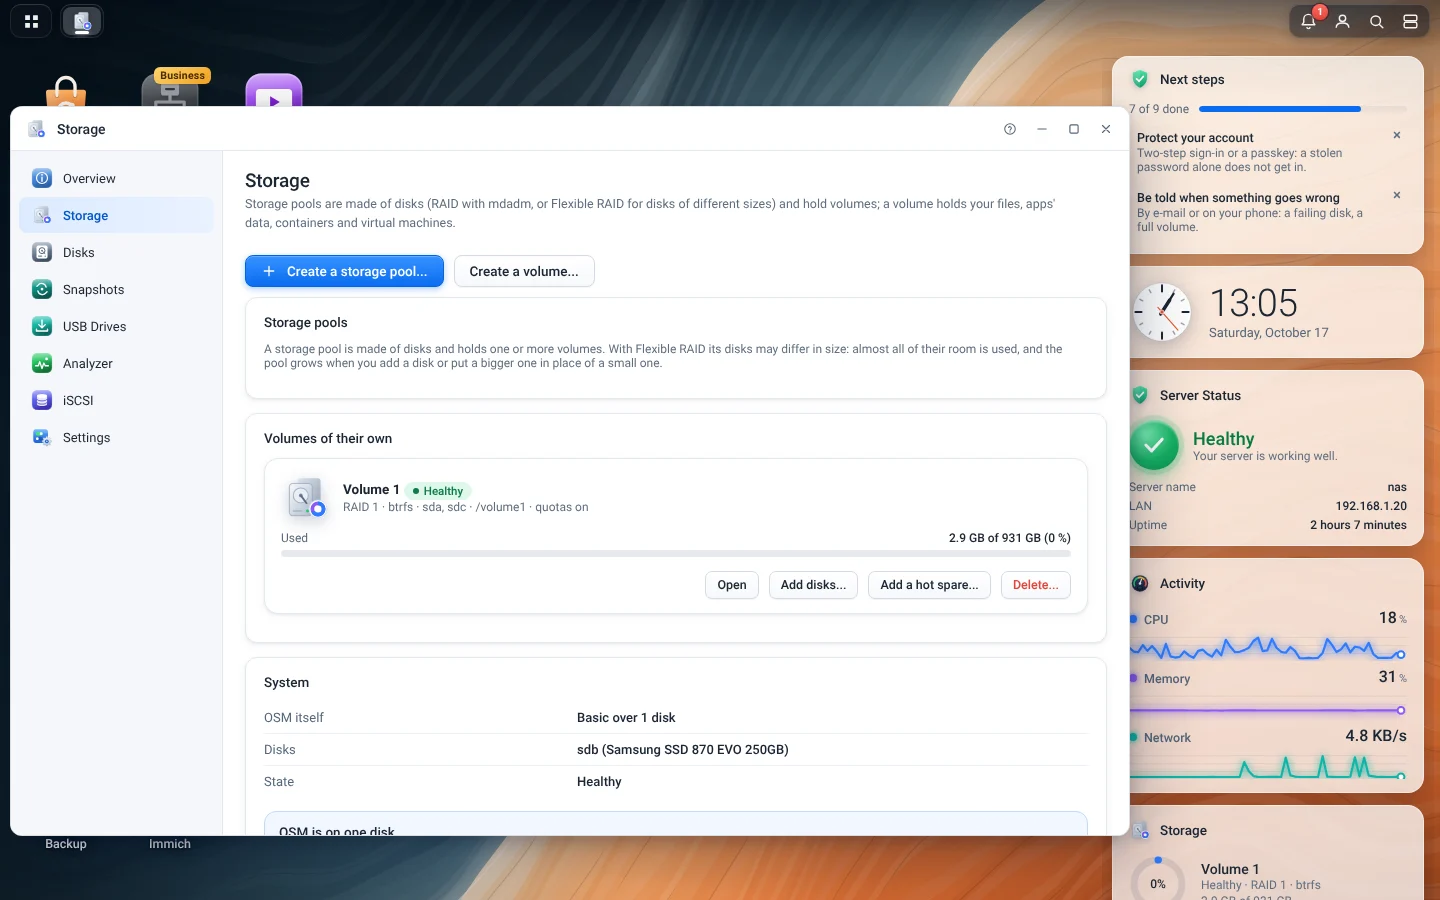Open Analyzer in the sidebar
1440x900 pixels.
pos(117,363)
